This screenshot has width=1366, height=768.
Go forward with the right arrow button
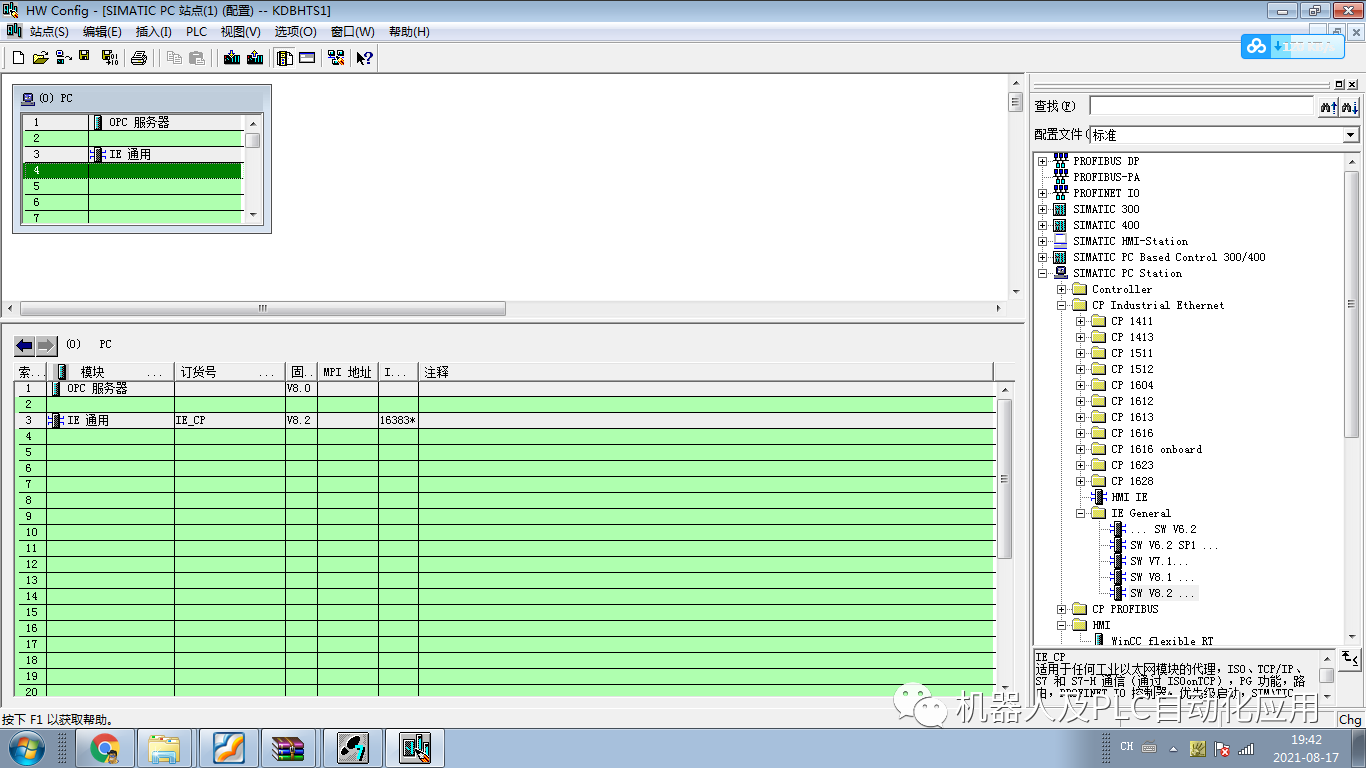pyautogui.click(x=47, y=345)
